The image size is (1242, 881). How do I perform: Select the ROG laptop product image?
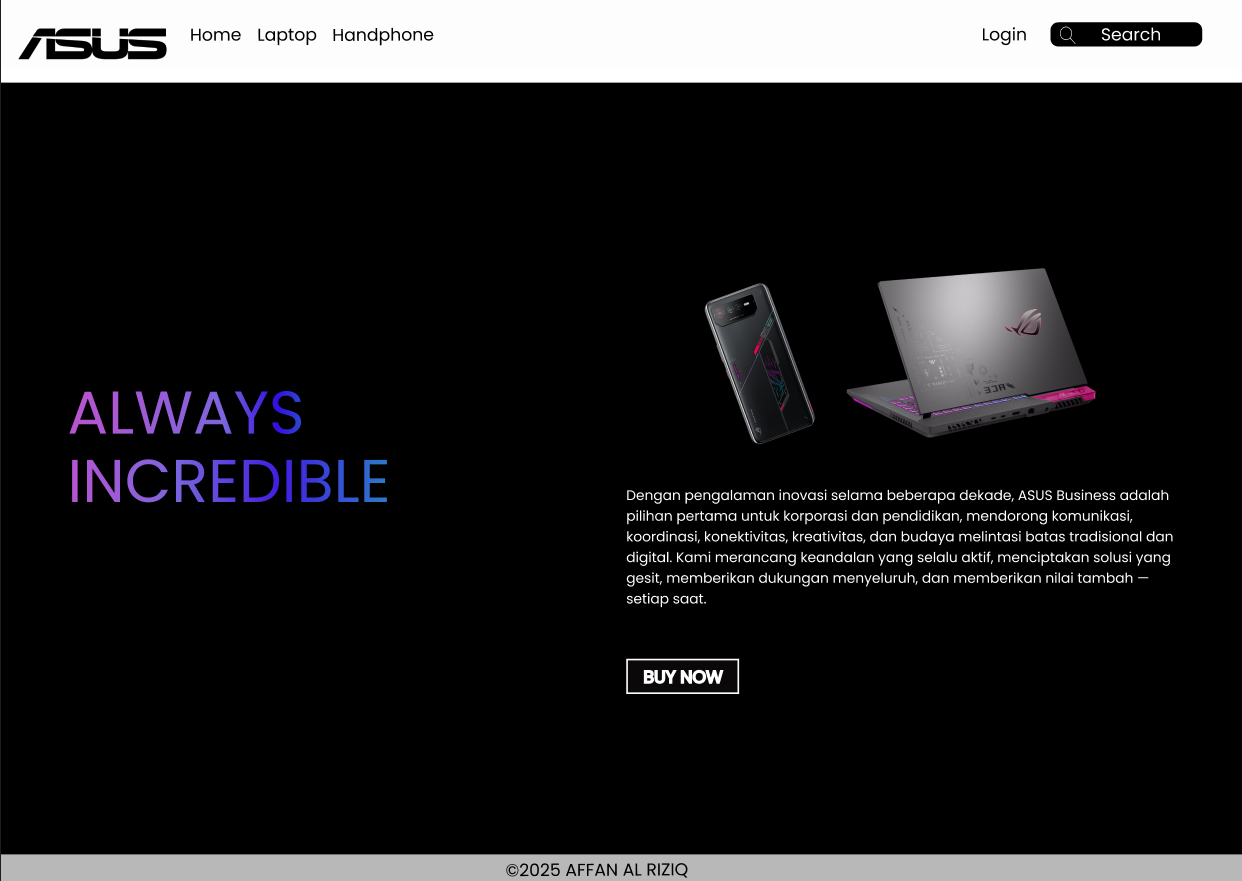pos(971,352)
